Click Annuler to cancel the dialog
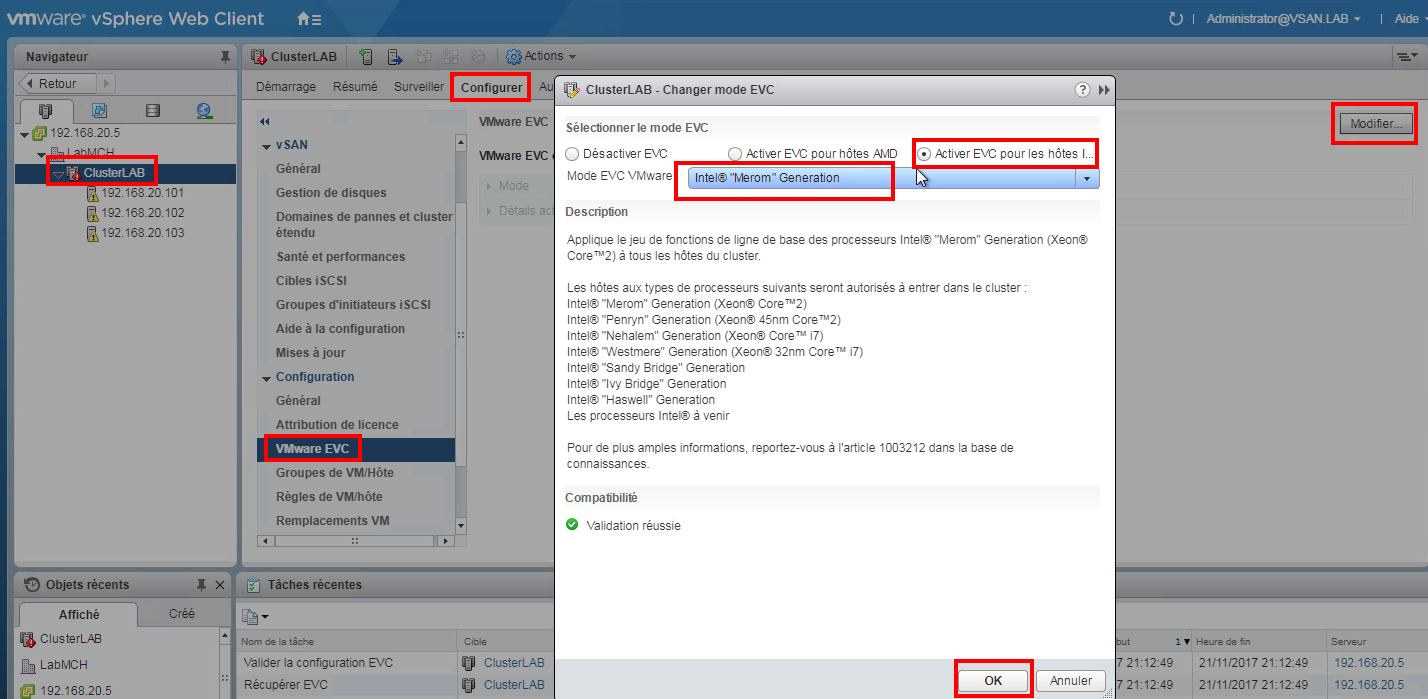The height and width of the screenshot is (699, 1428). click(1071, 680)
